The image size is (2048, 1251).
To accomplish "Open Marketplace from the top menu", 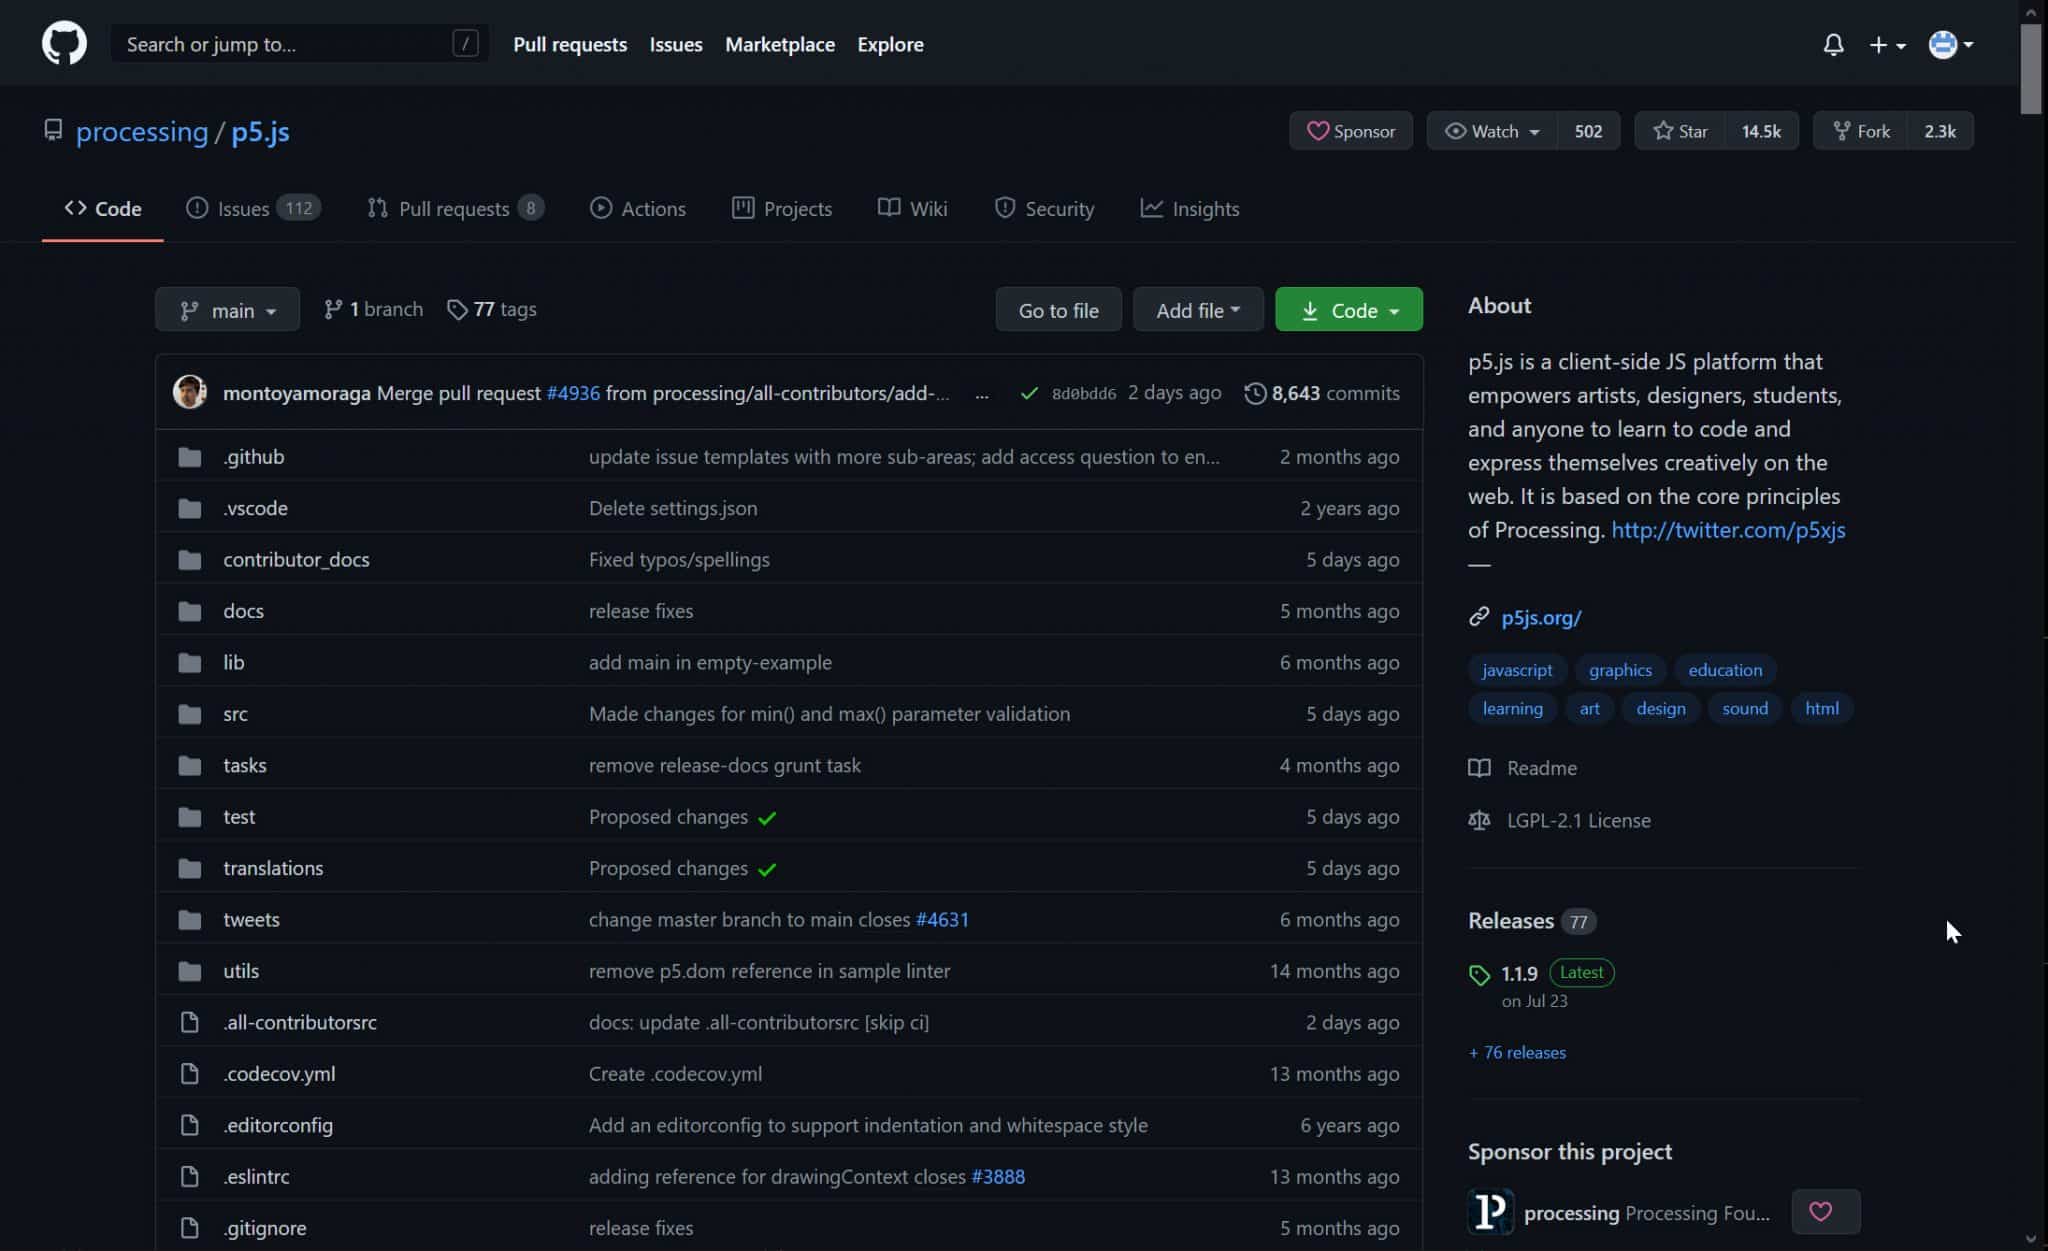I will (780, 44).
